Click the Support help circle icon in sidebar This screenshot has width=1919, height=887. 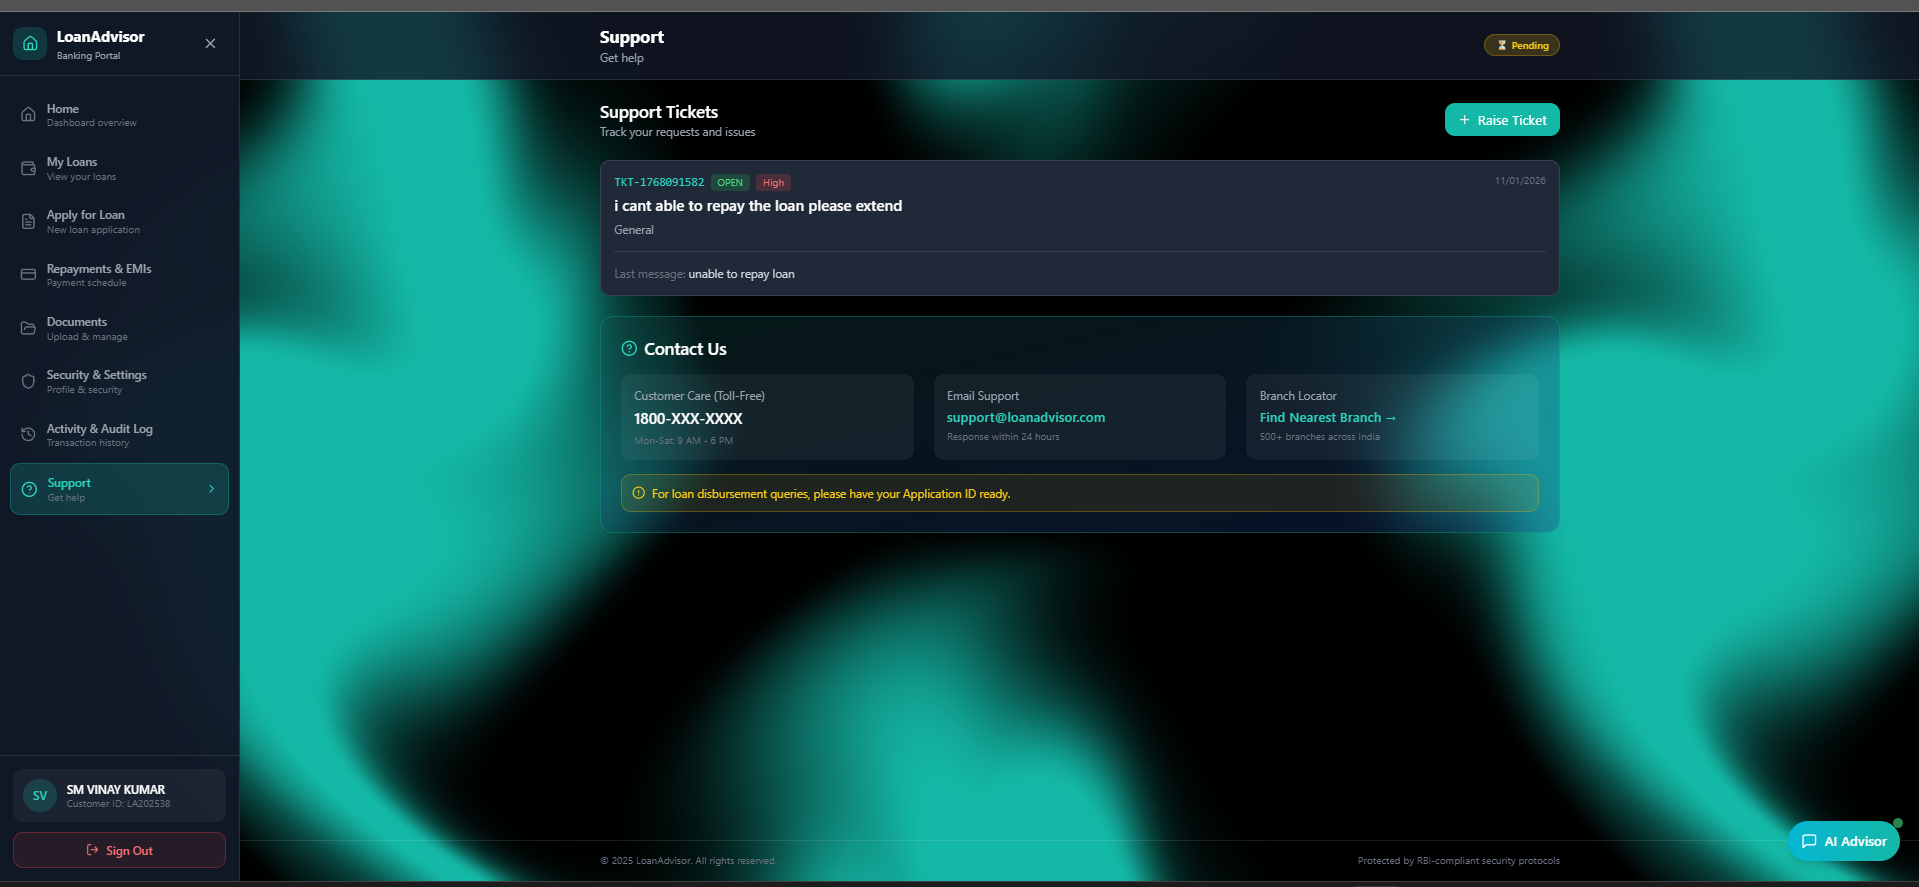point(29,489)
